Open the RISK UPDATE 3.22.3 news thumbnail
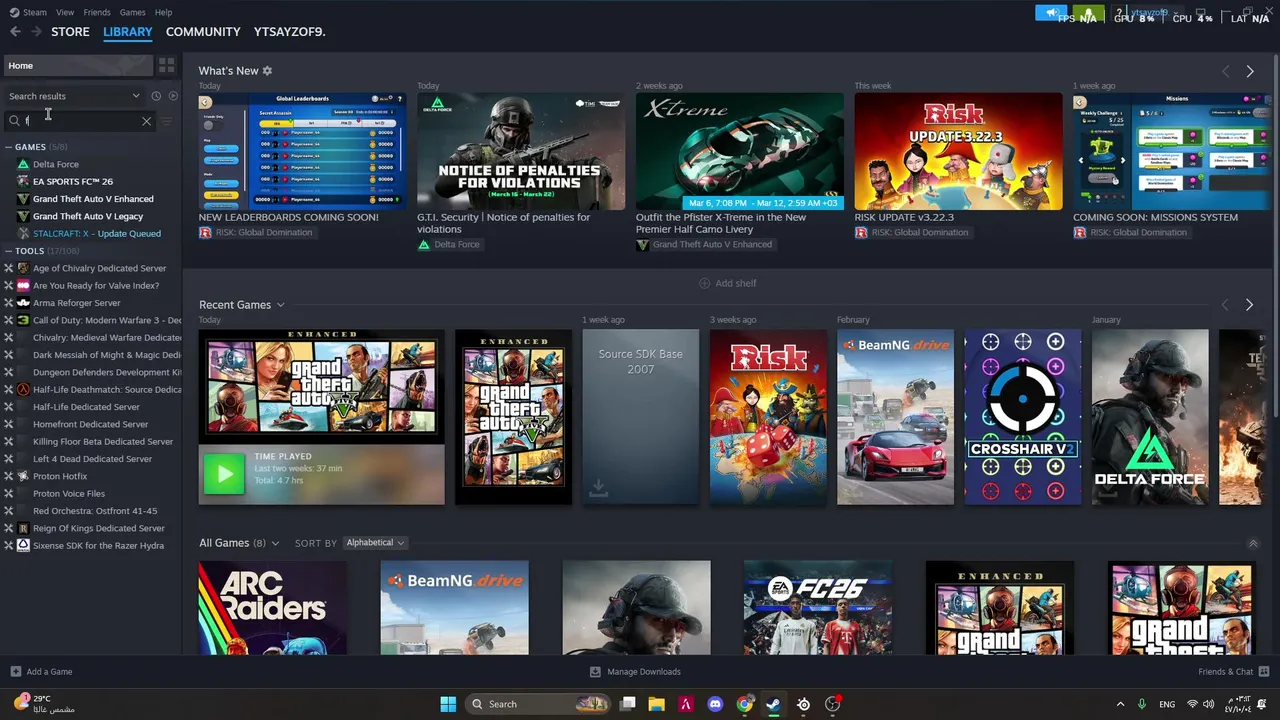The width and height of the screenshot is (1280, 720). coord(958,151)
